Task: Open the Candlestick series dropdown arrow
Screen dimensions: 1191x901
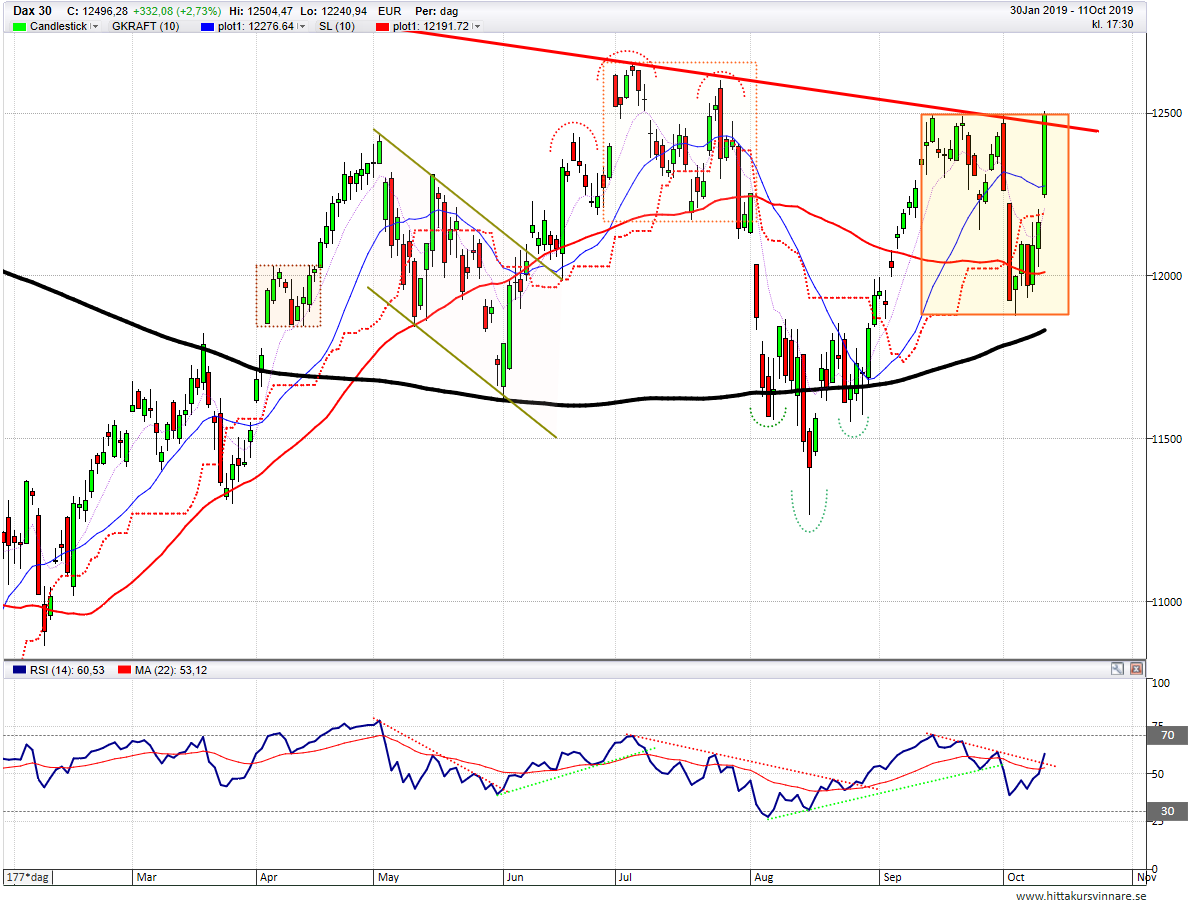Action: 95,27
